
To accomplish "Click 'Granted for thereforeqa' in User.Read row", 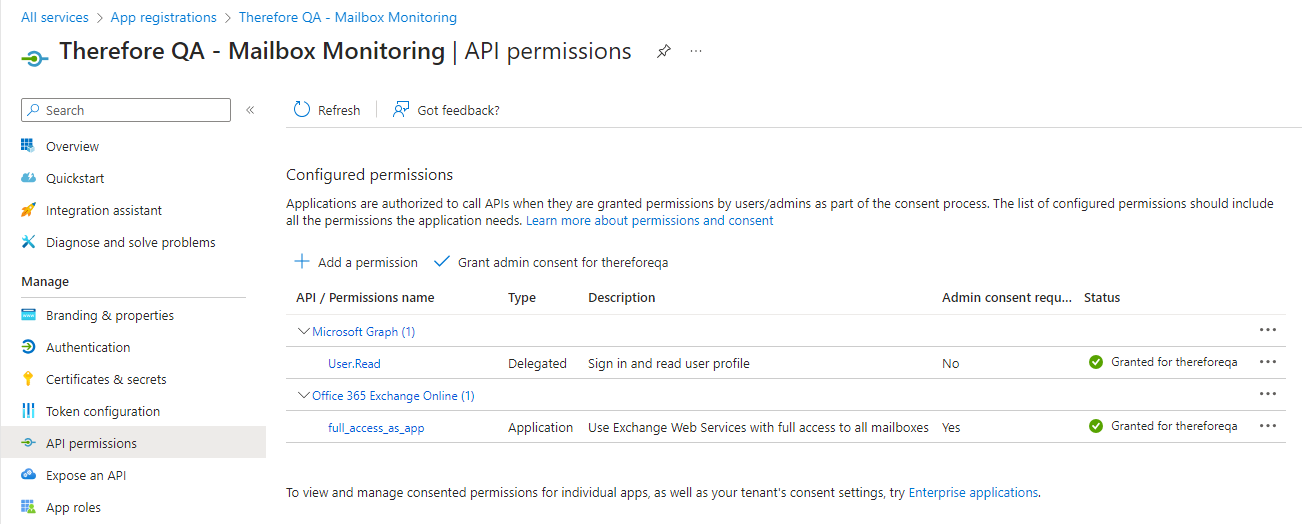I will tap(1174, 362).
